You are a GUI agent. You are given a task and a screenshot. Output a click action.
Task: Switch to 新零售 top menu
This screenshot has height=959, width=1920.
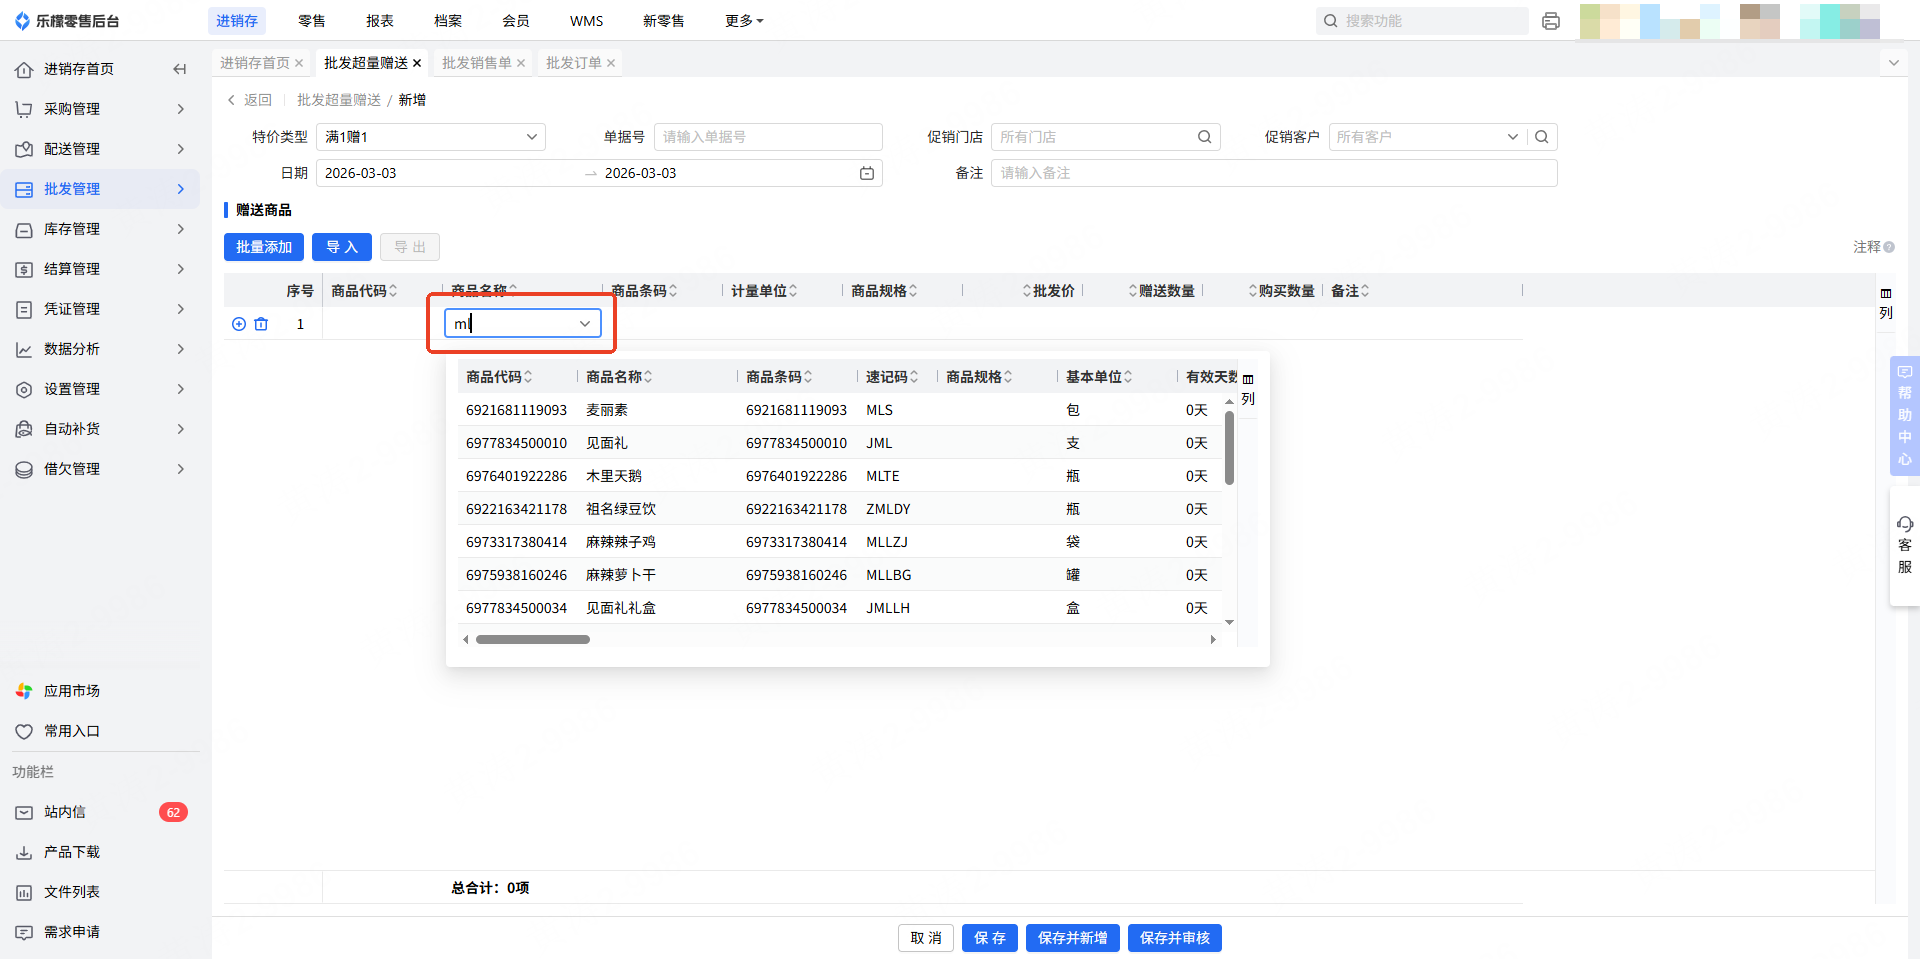(664, 21)
